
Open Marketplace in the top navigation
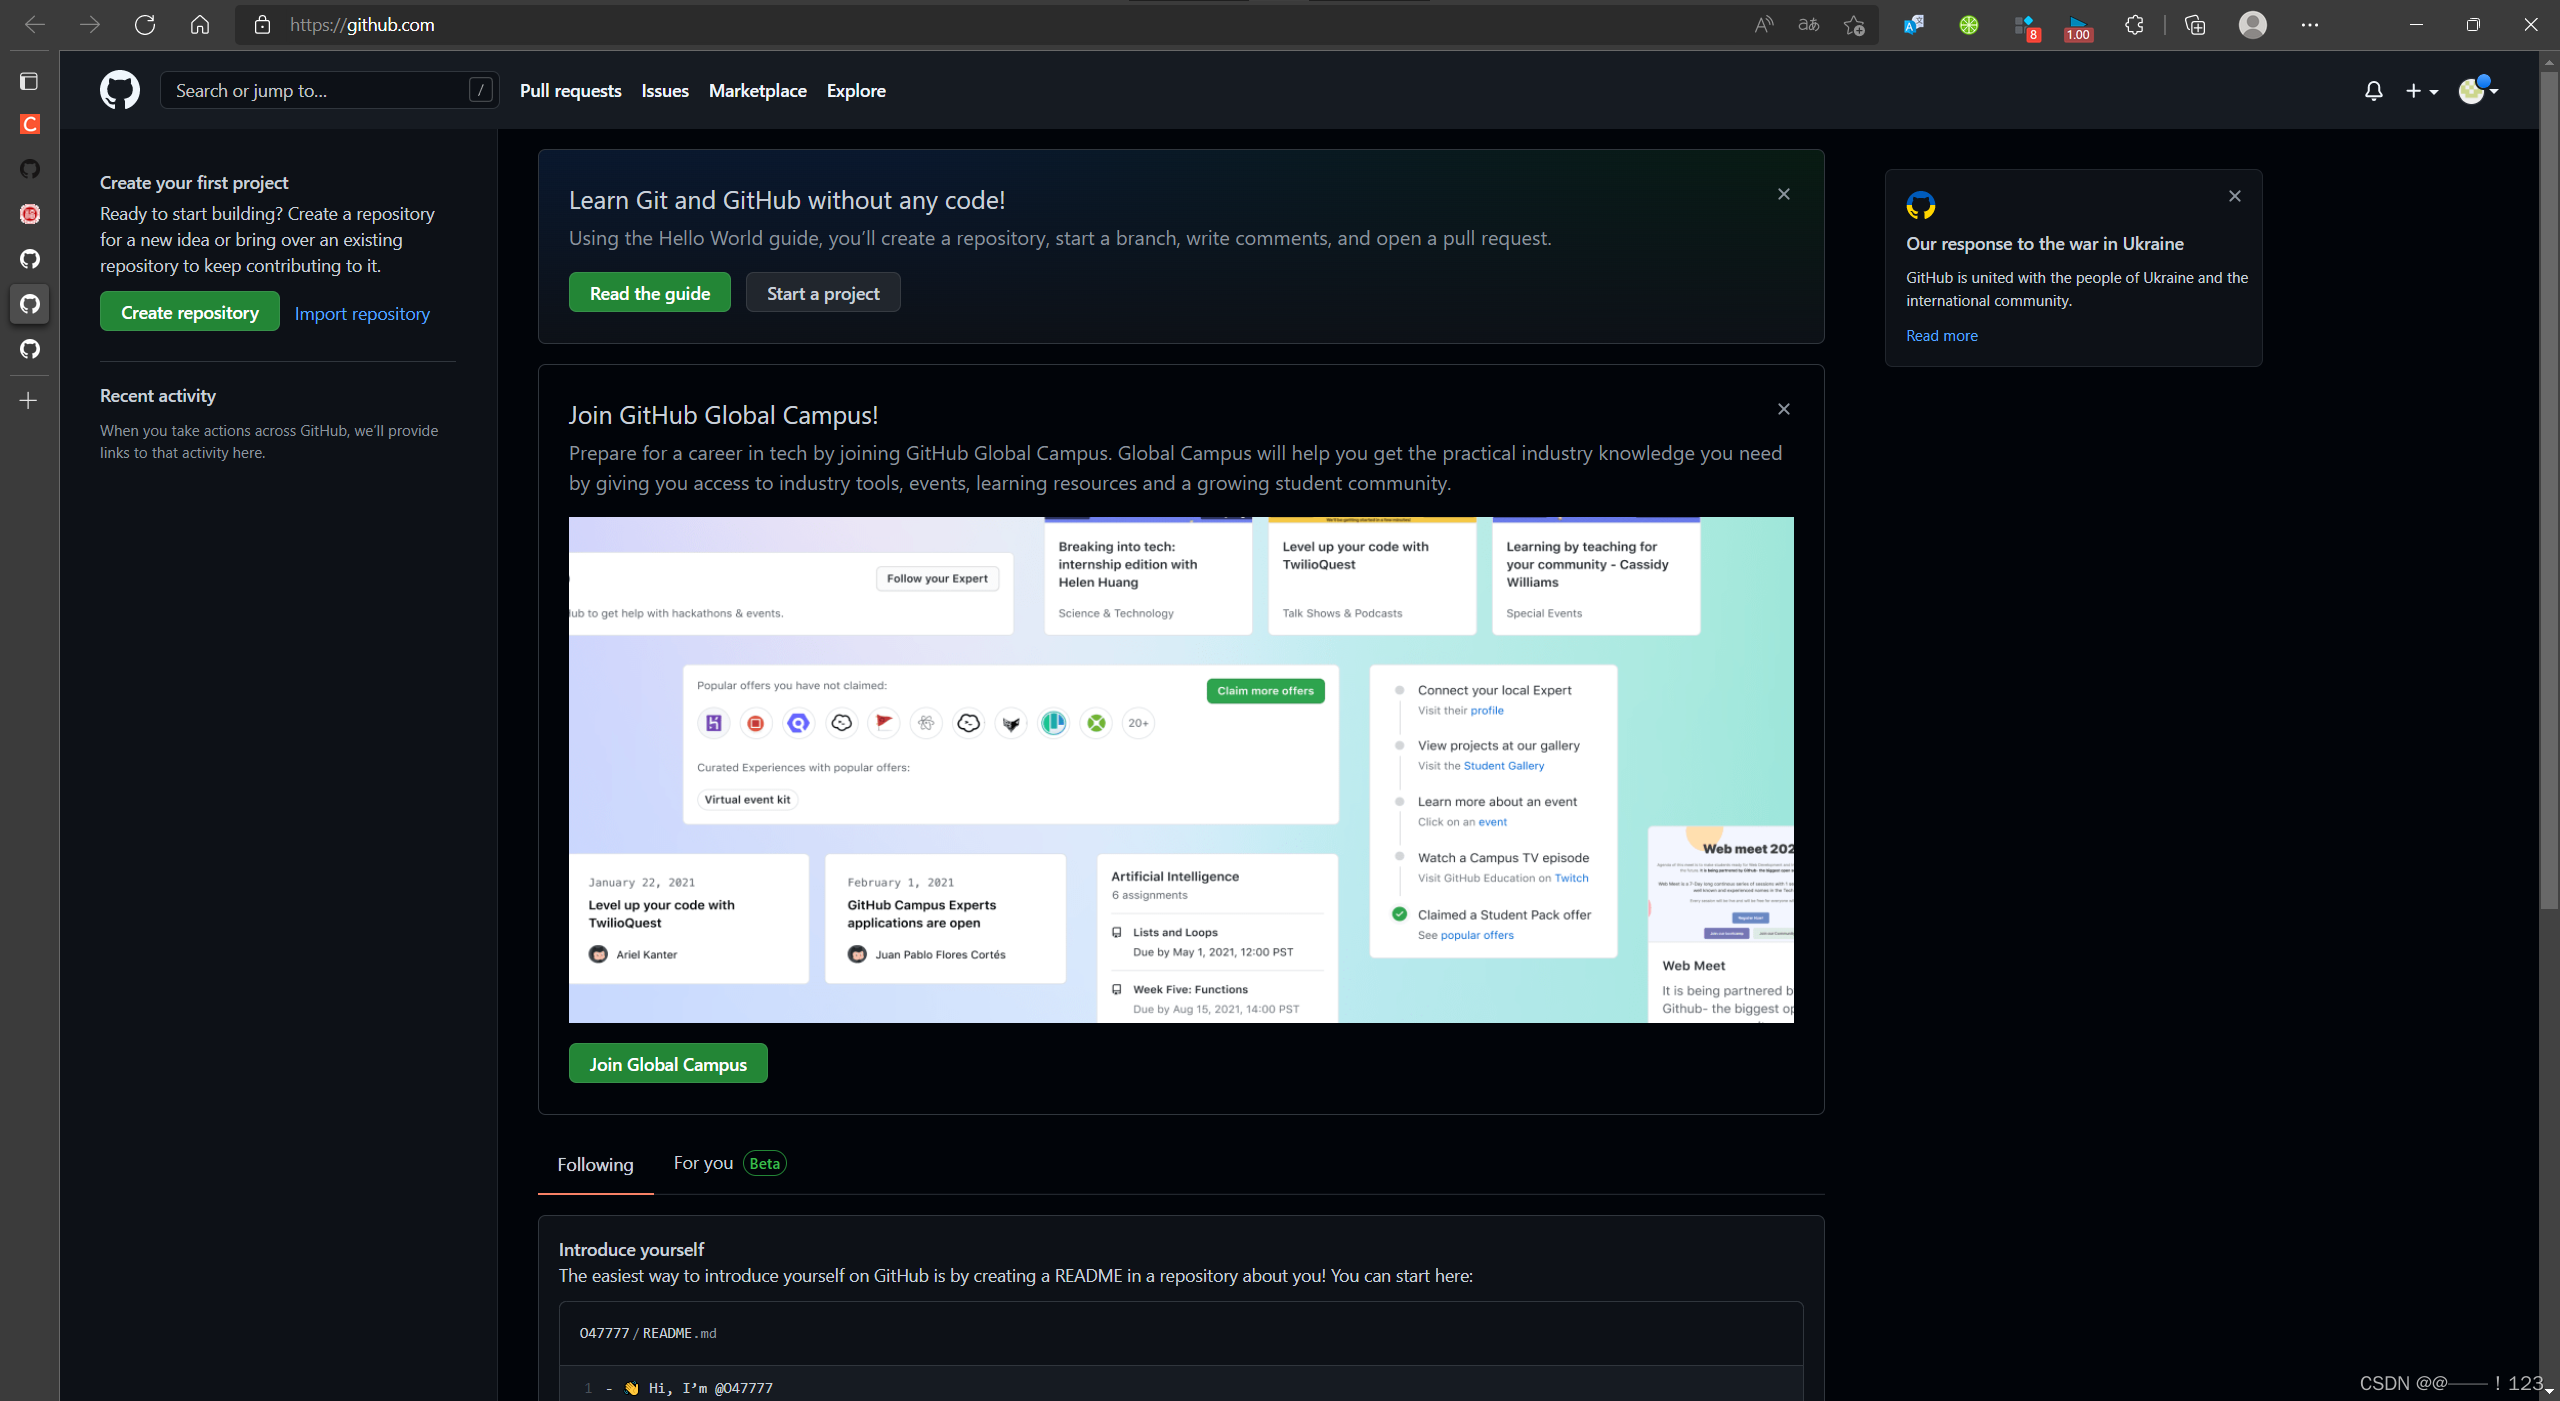[757, 91]
